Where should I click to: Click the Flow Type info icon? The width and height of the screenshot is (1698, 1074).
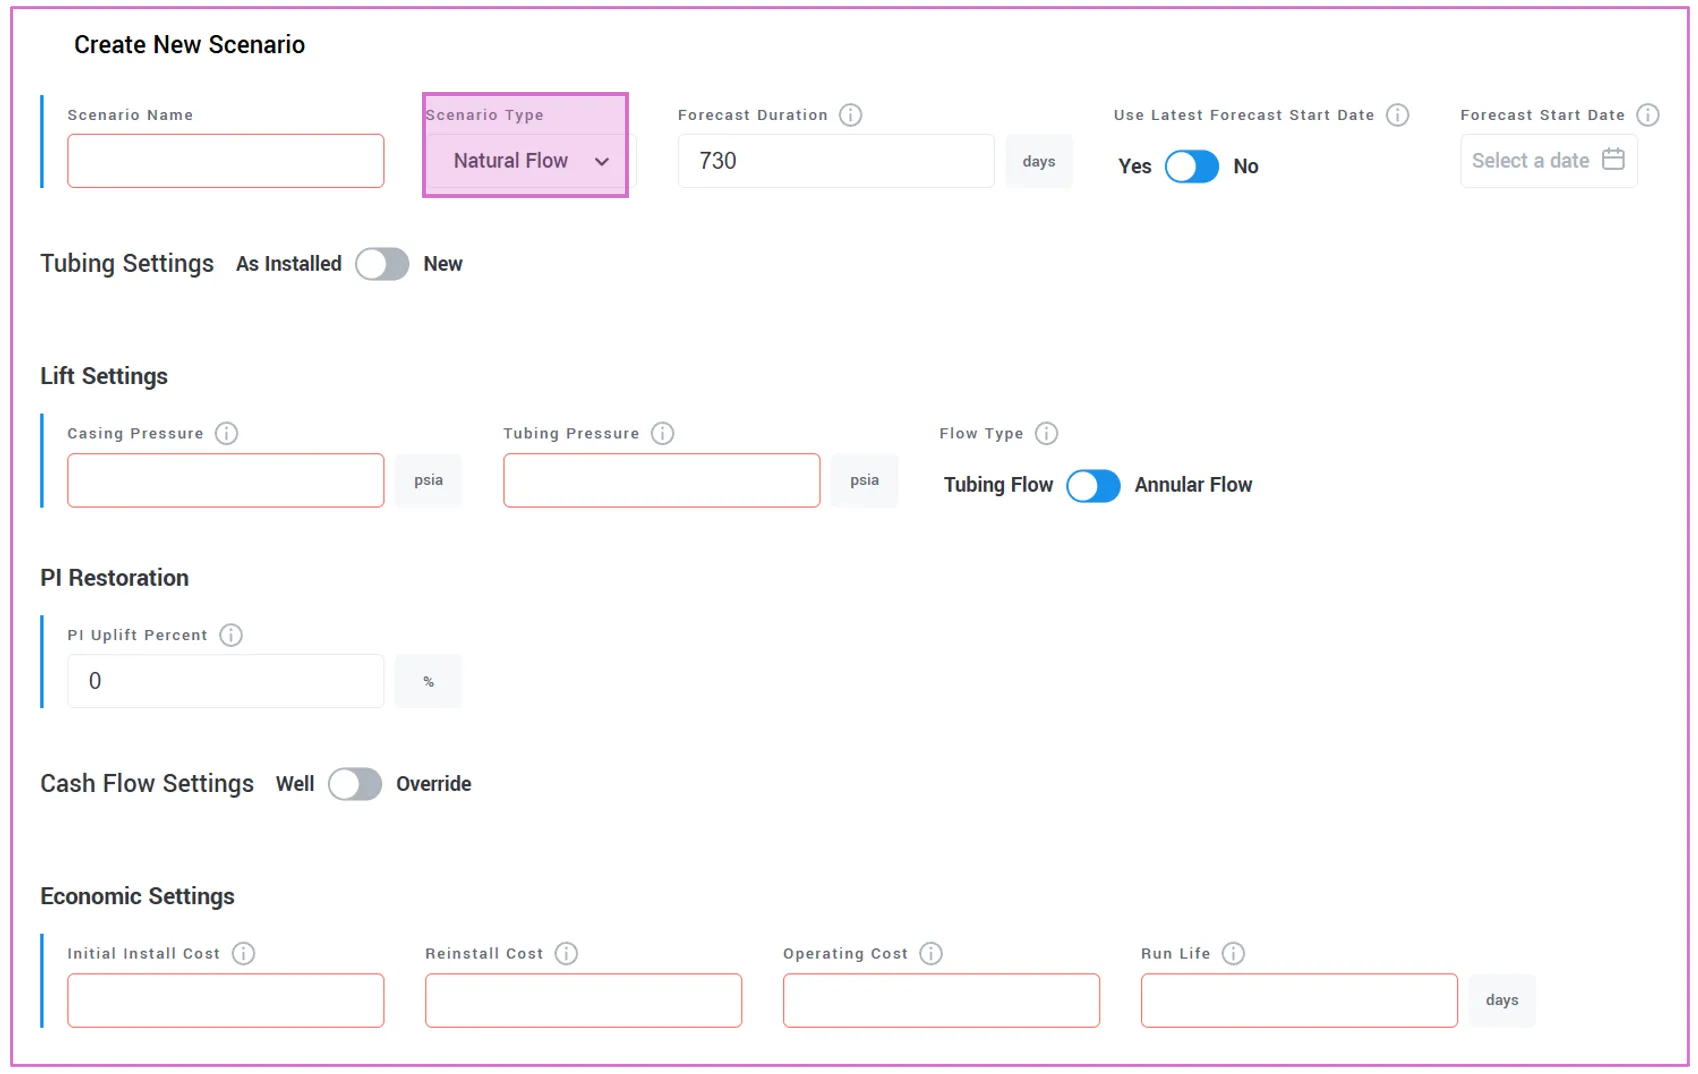click(1046, 433)
